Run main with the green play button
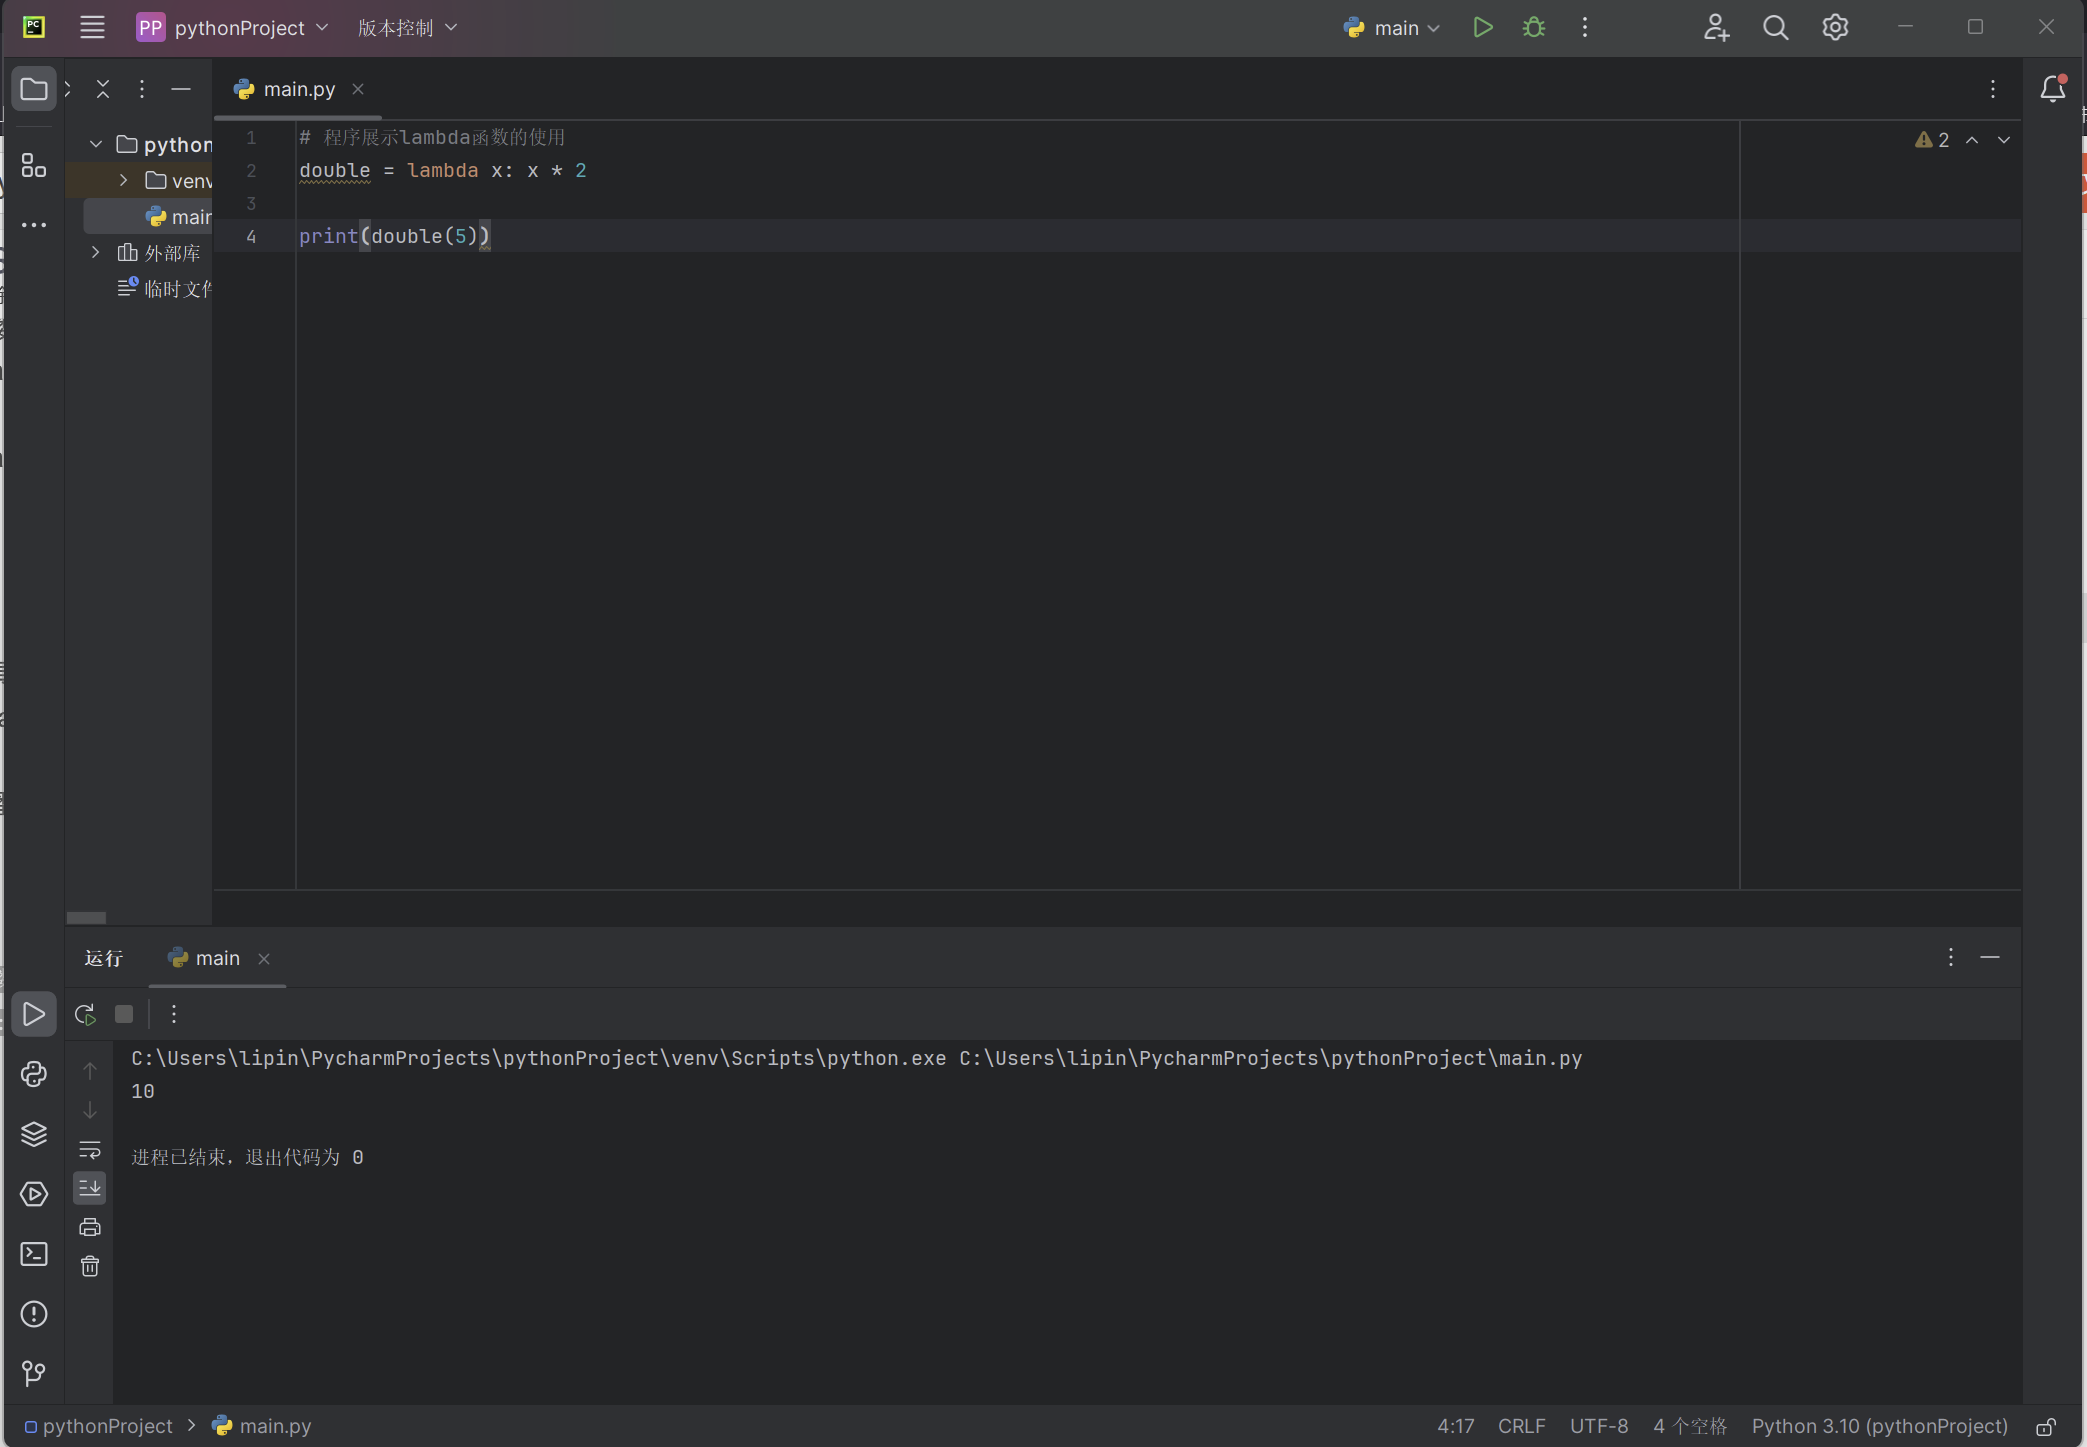The width and height of the screenshot is (2087, 1447). coord(1483,27)
